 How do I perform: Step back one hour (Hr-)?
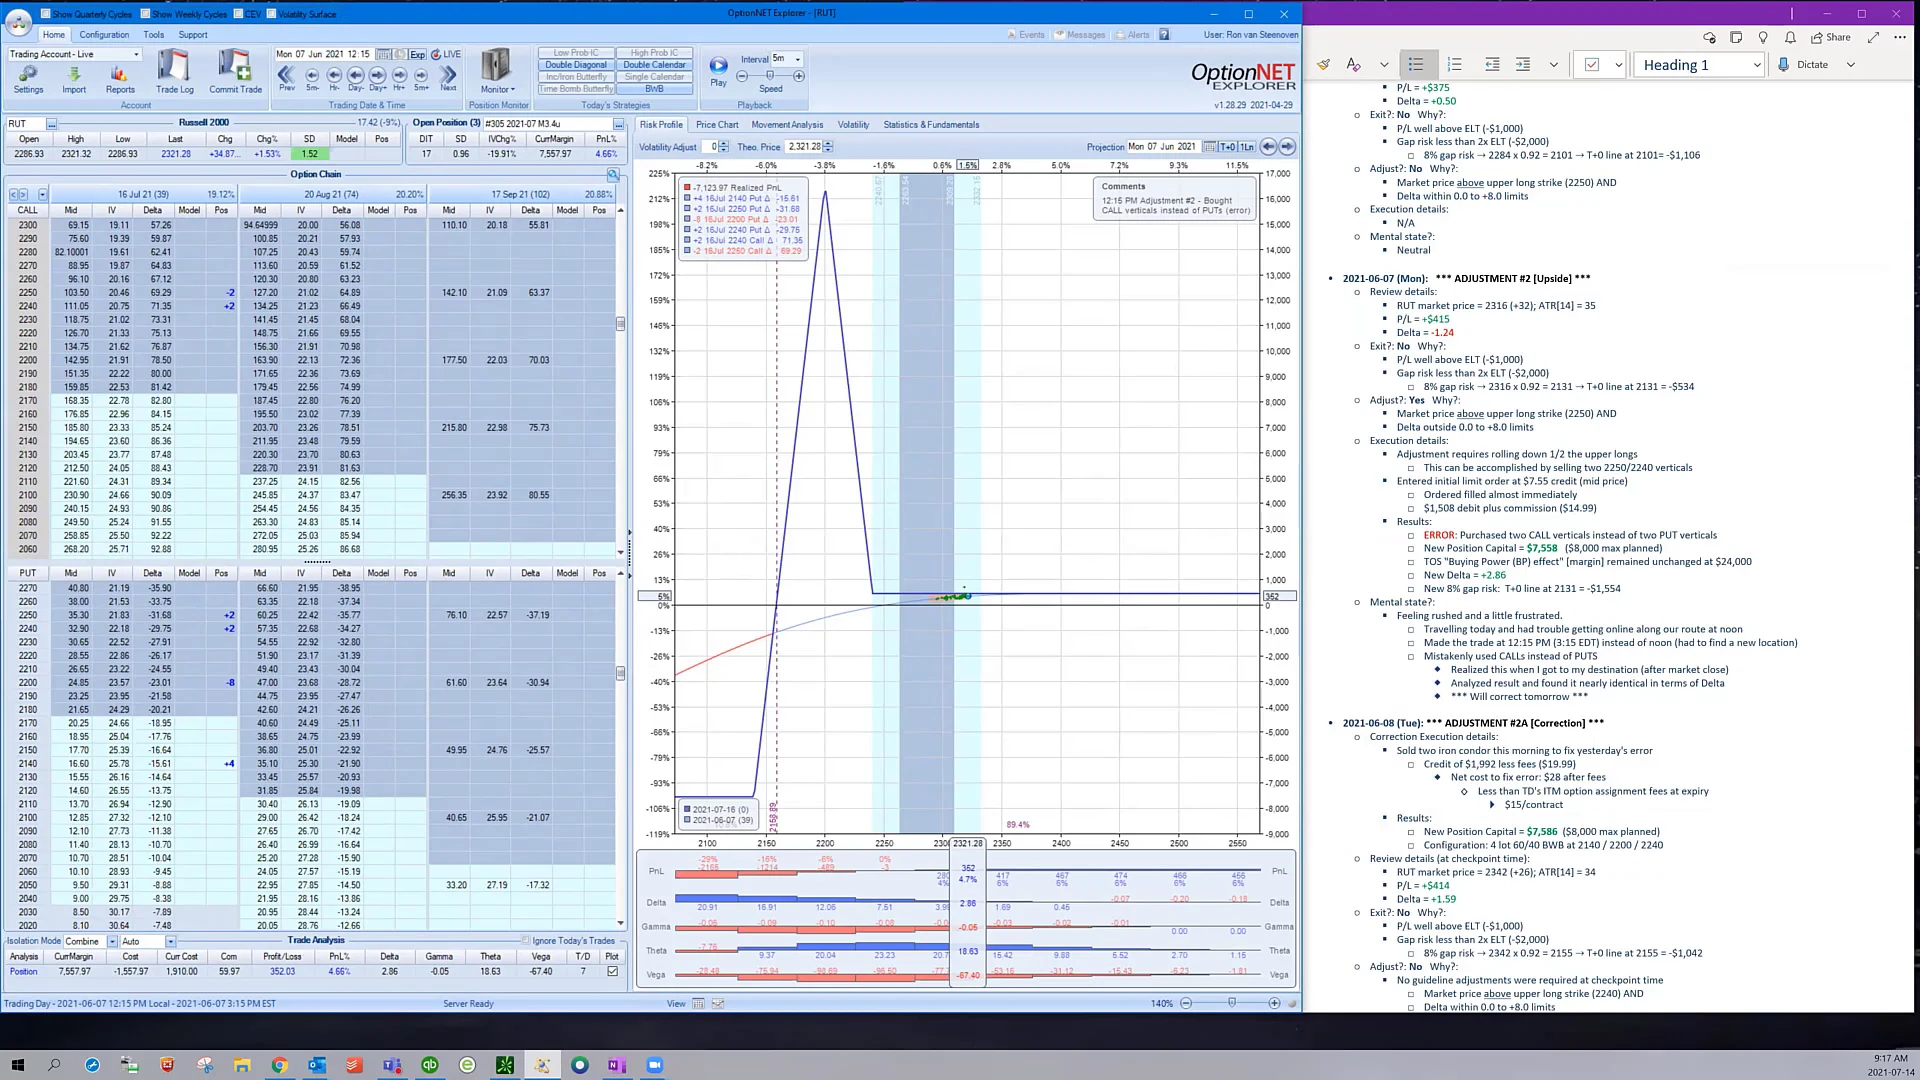pyautogui.click(x=334, y=76)
